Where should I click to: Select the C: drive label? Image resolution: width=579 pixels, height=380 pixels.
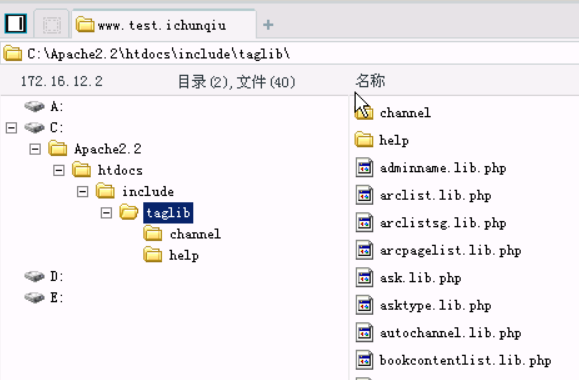[x=56, y=128]
